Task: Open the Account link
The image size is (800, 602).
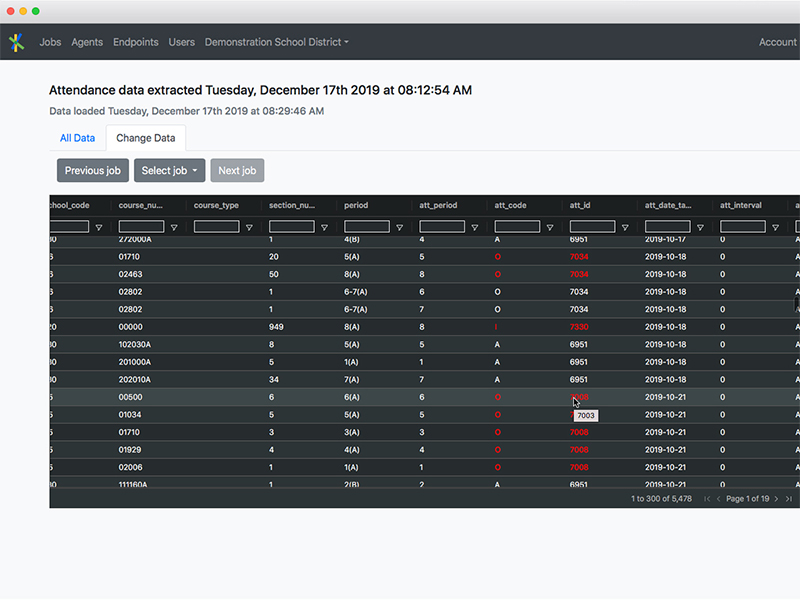Action: coord(777,42)
